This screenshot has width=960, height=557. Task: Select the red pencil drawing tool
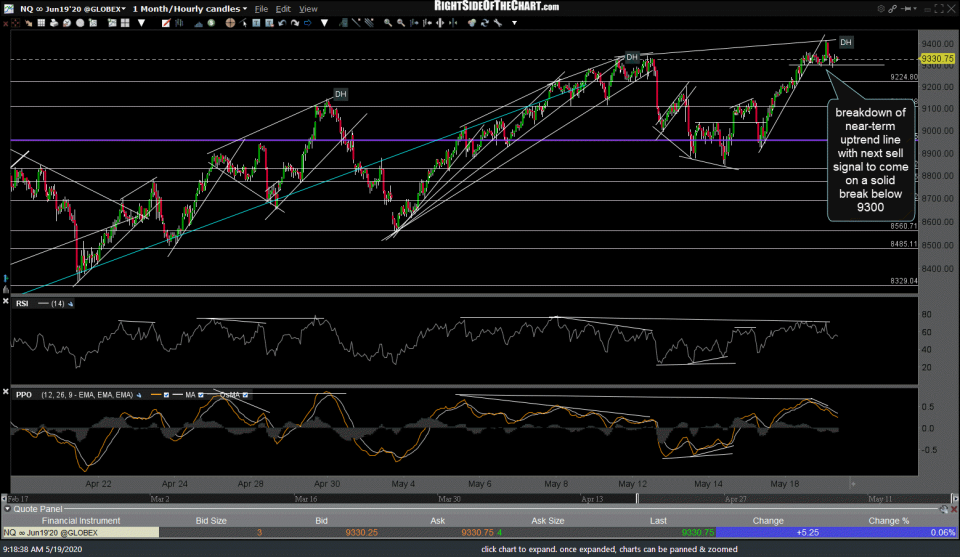pos(166,23)
